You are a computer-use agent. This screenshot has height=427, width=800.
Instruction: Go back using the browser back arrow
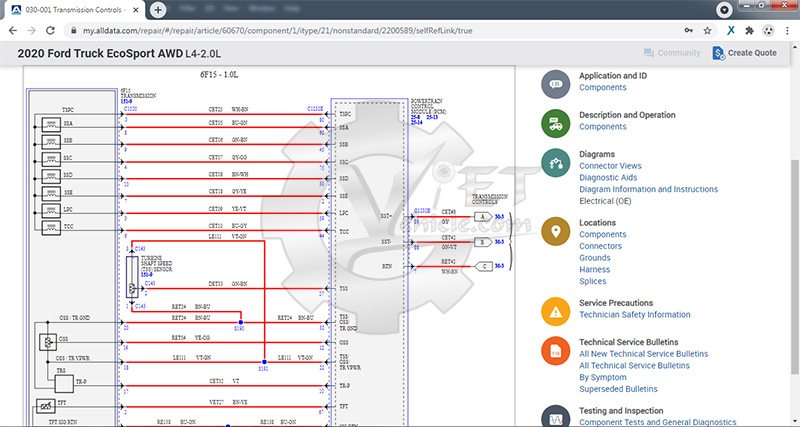[x=13, y=31]
